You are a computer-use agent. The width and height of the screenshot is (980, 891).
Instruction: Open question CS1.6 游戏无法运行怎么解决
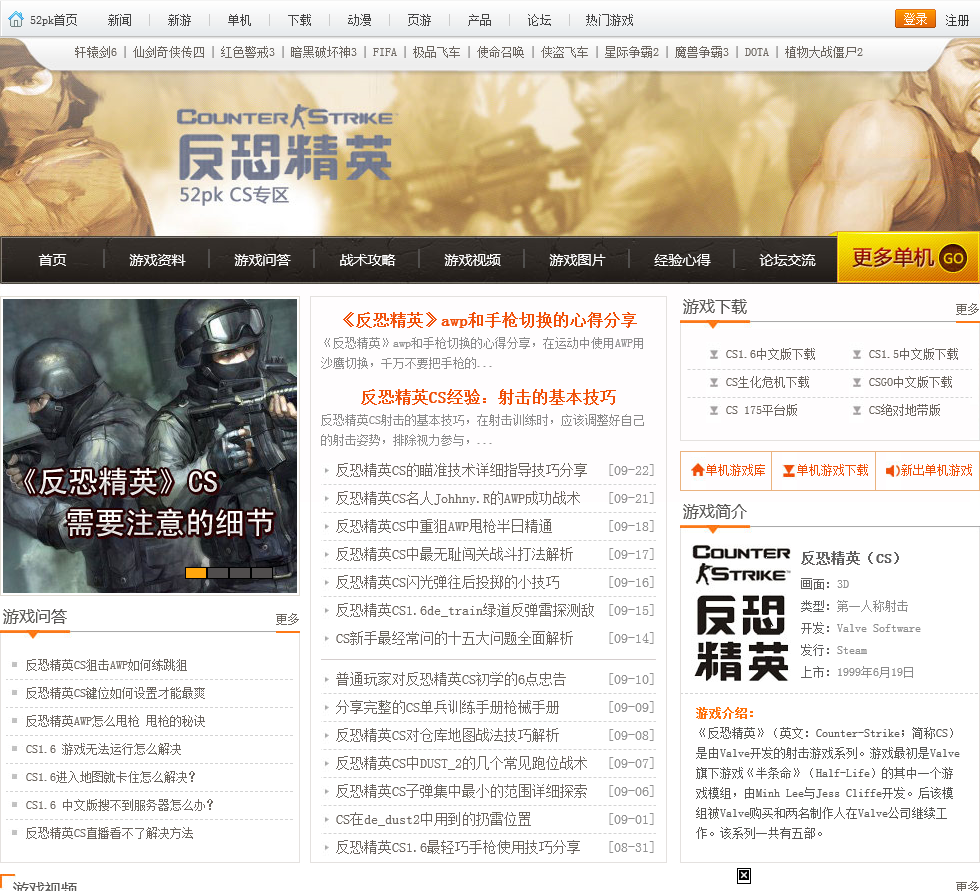104,749
